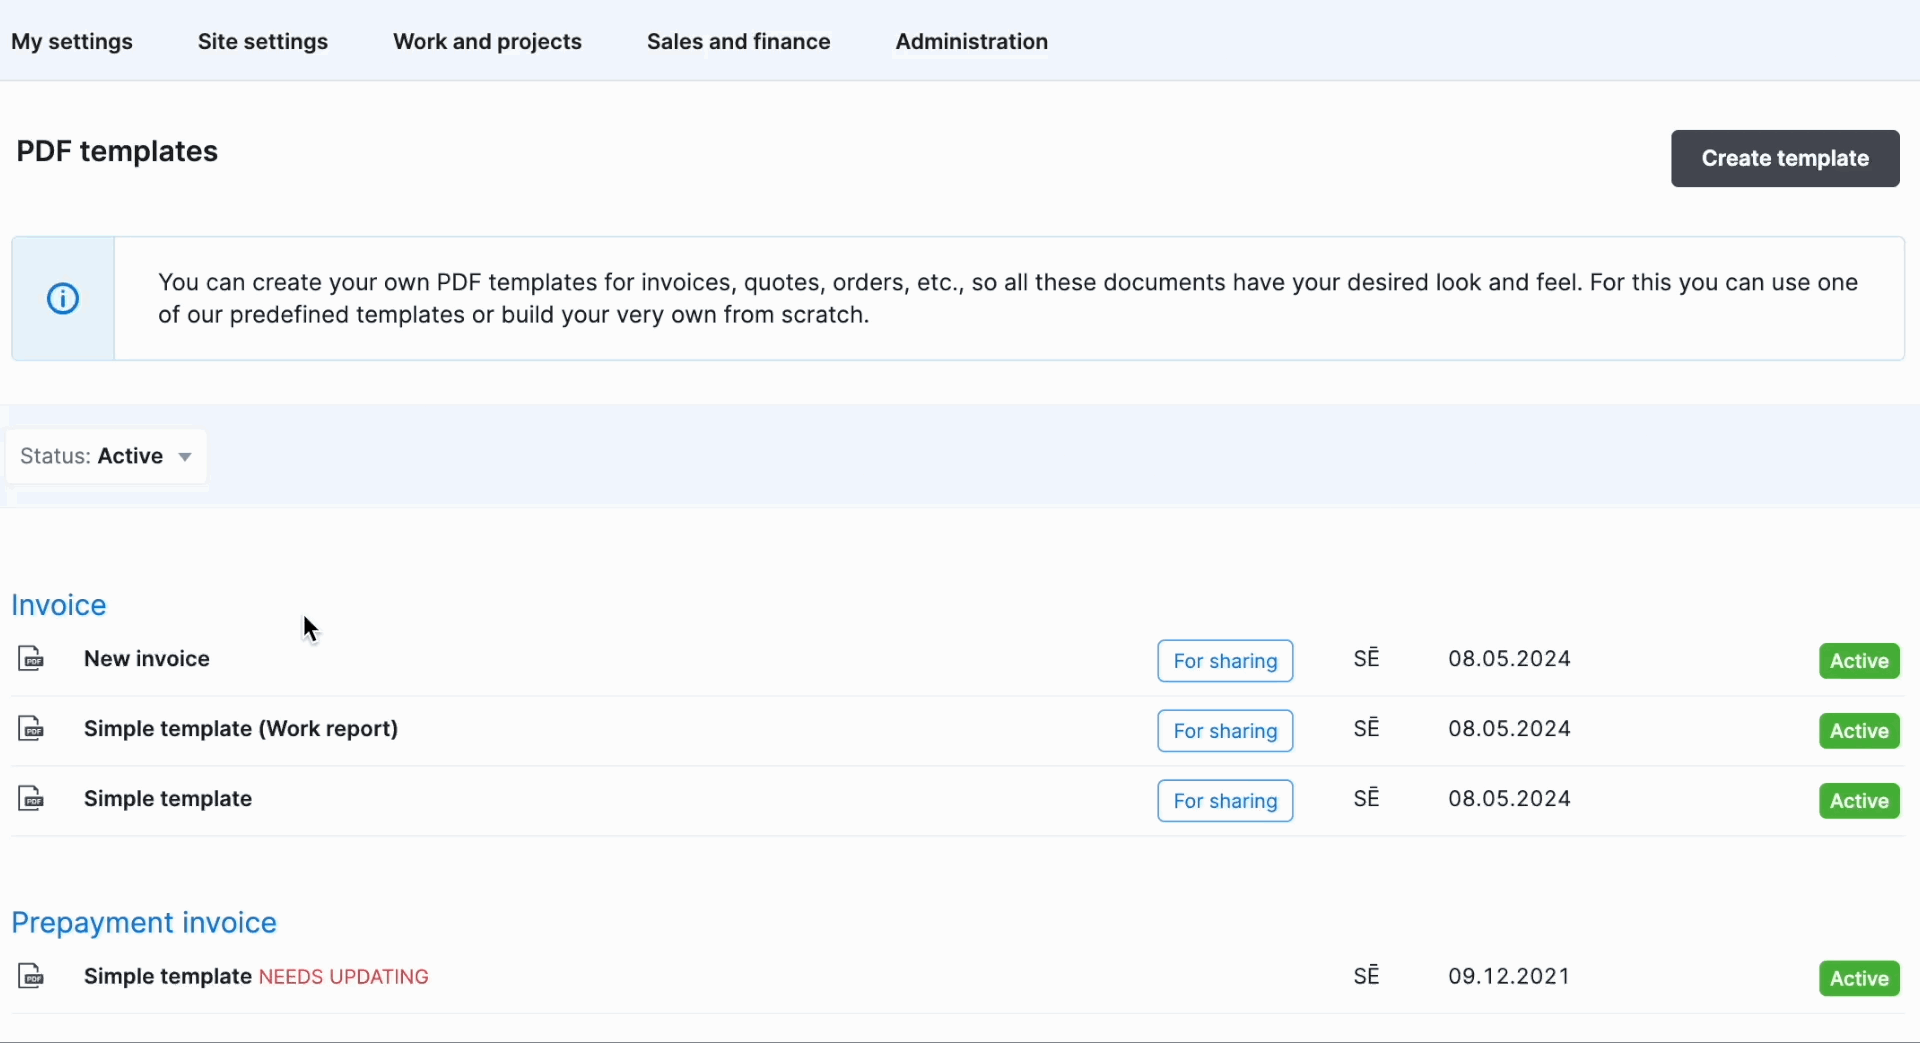Screen dimensions: 1920x1043
Task: Select the Sales and finance tab
Action: [x=739, y=42]
